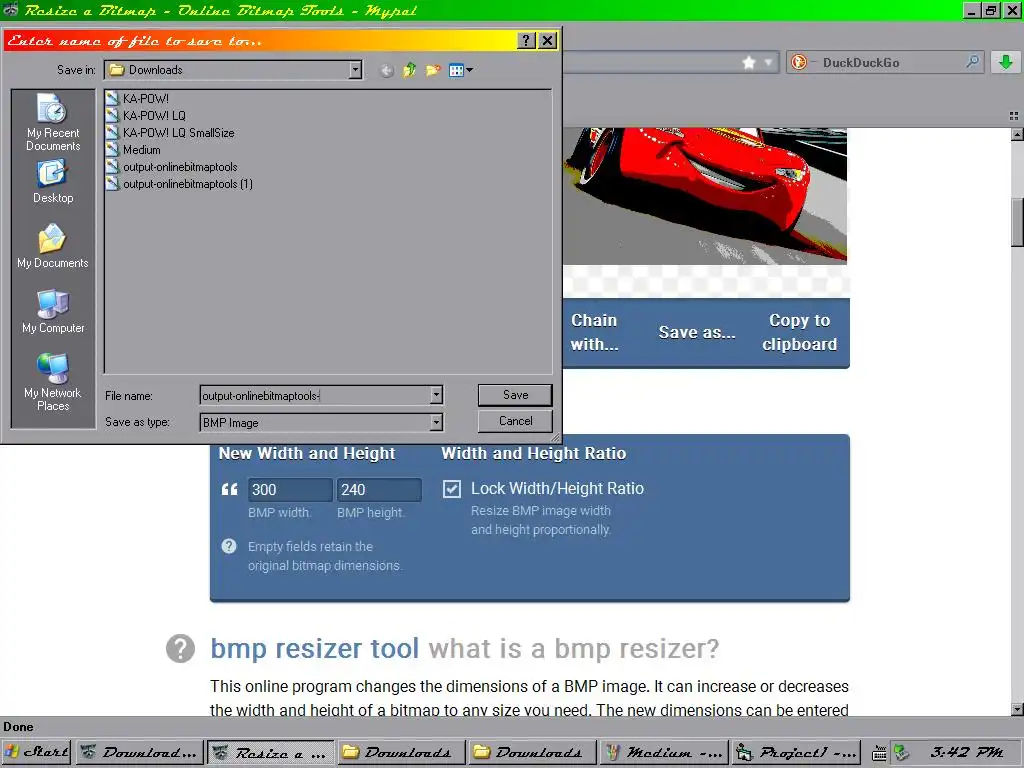The height and width of the screenshot is (768, 1024).
Task: Click the small grid icon below toolbar
Action: pyautogui.click(x=1014, y=116)
